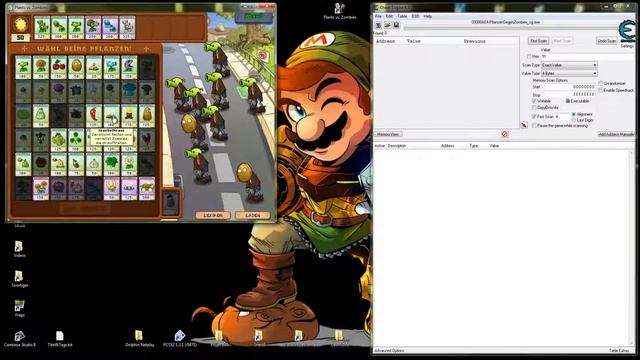Click Add Address Manually button
Screen dimensions: 640x360
click(x=616, y=134)
